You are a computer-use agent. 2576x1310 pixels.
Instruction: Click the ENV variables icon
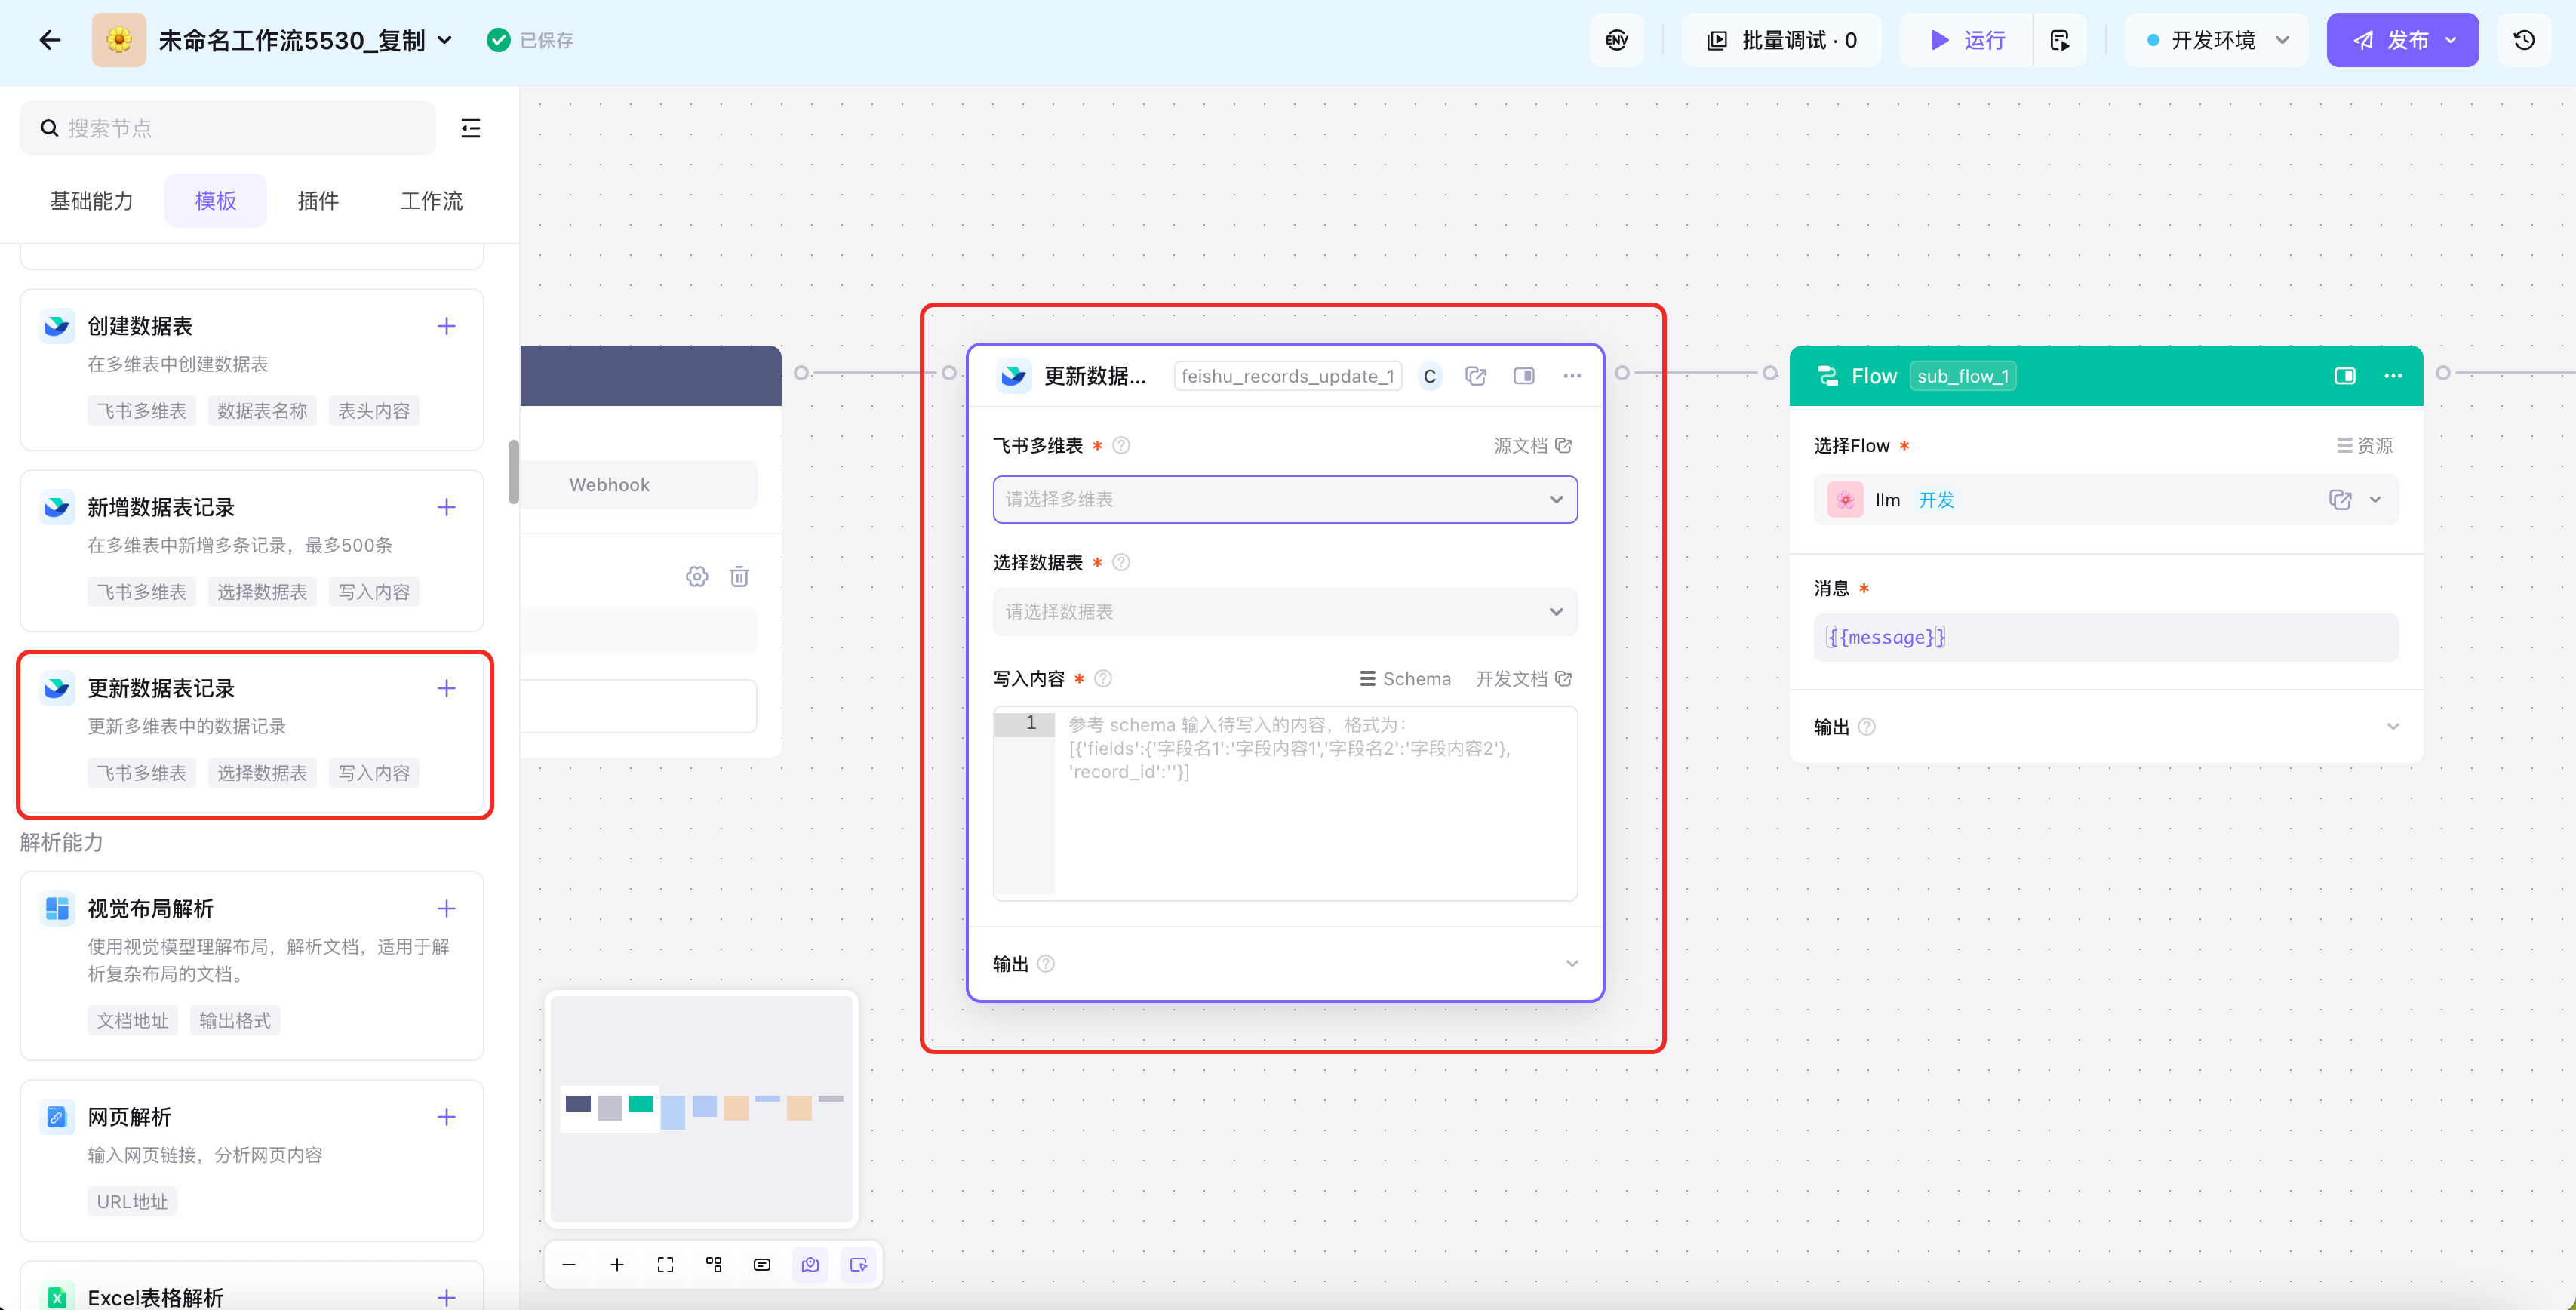[x=1616, y=40]
